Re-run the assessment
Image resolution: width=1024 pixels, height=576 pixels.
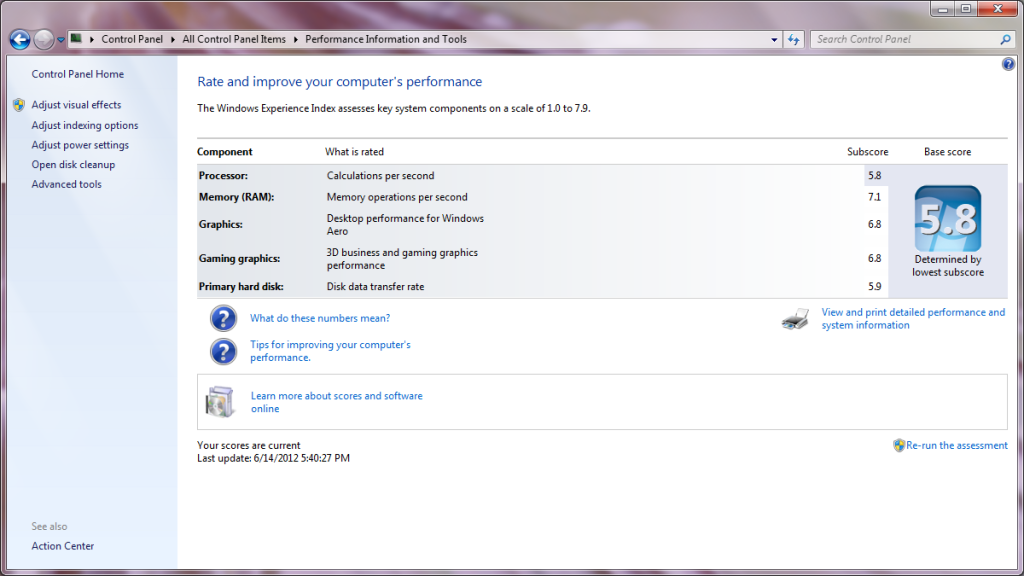click(x=956, y=446)
